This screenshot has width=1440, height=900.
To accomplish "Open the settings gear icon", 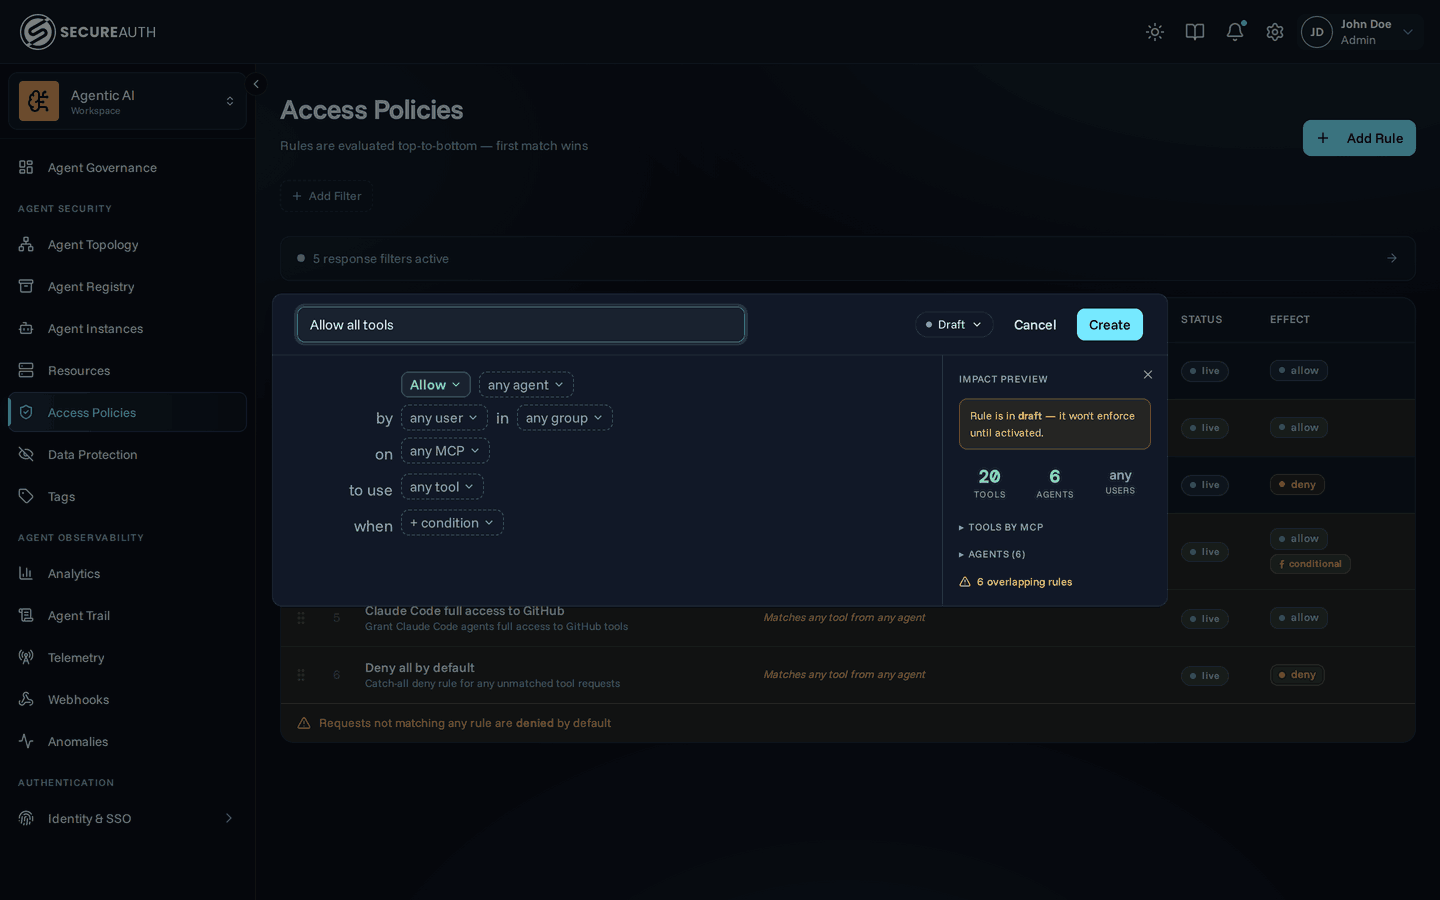I will [1275, 32].
